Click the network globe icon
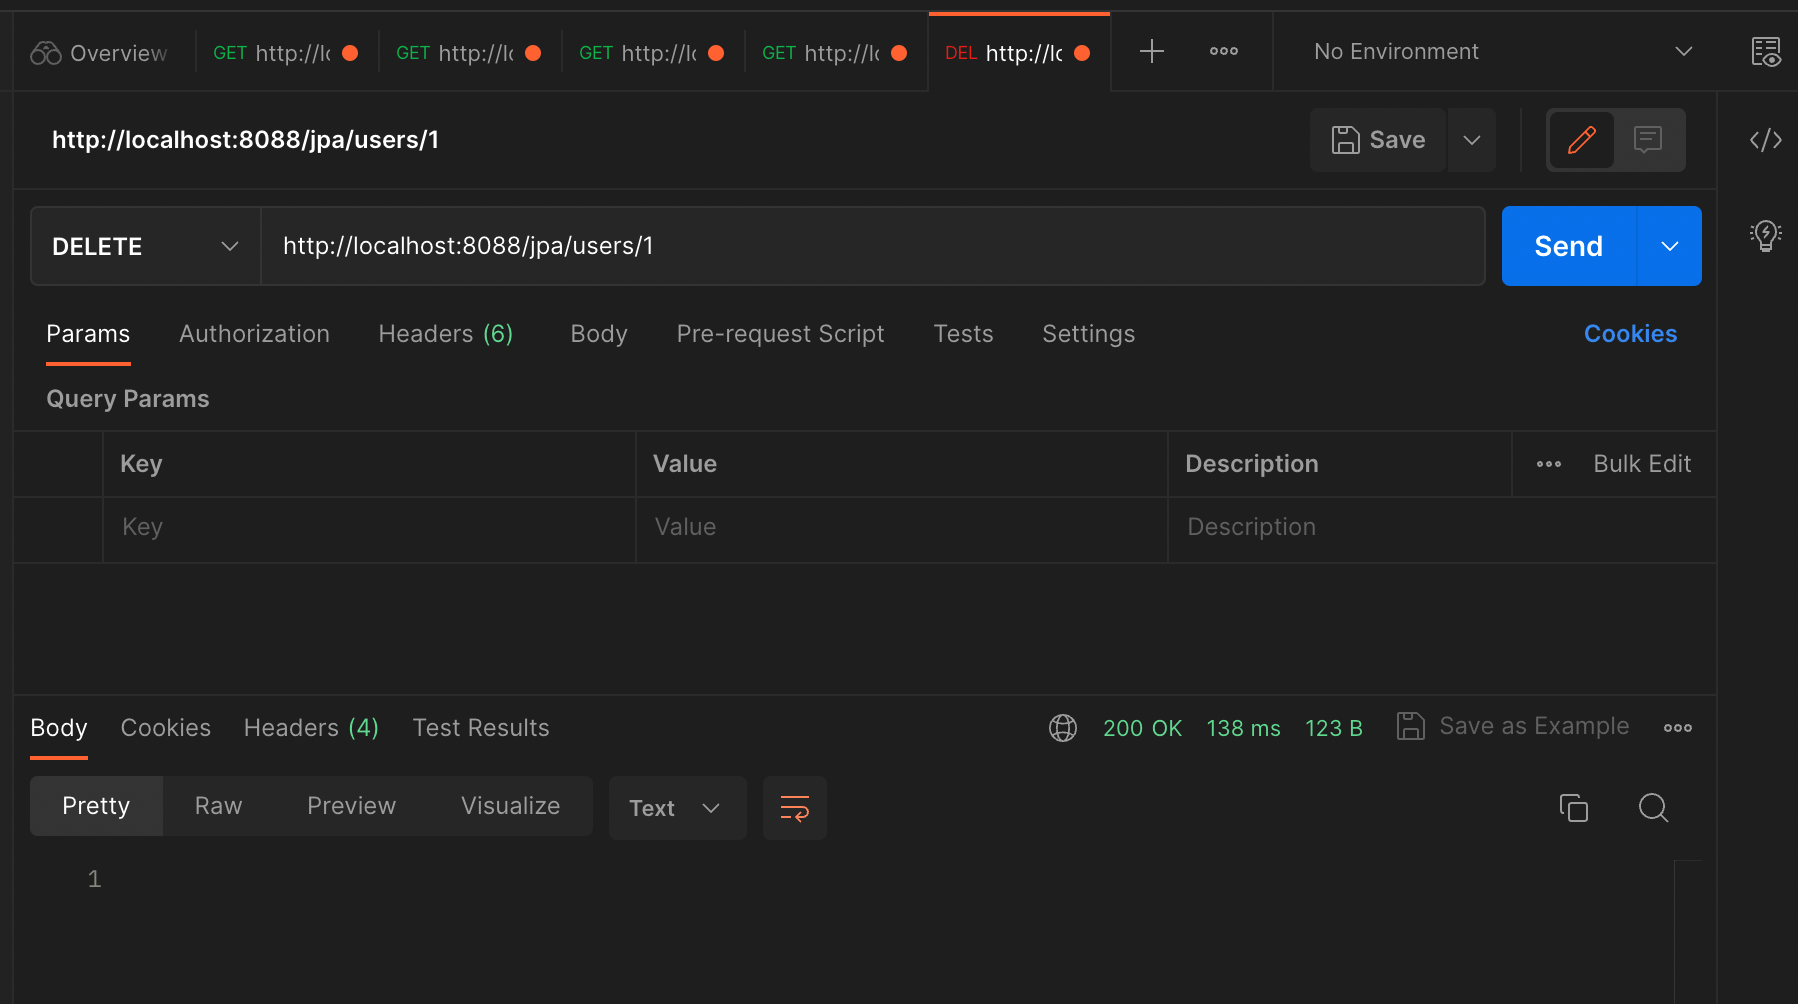The width and height of the screenshot is (1798, 1004). coord(1063,728)
